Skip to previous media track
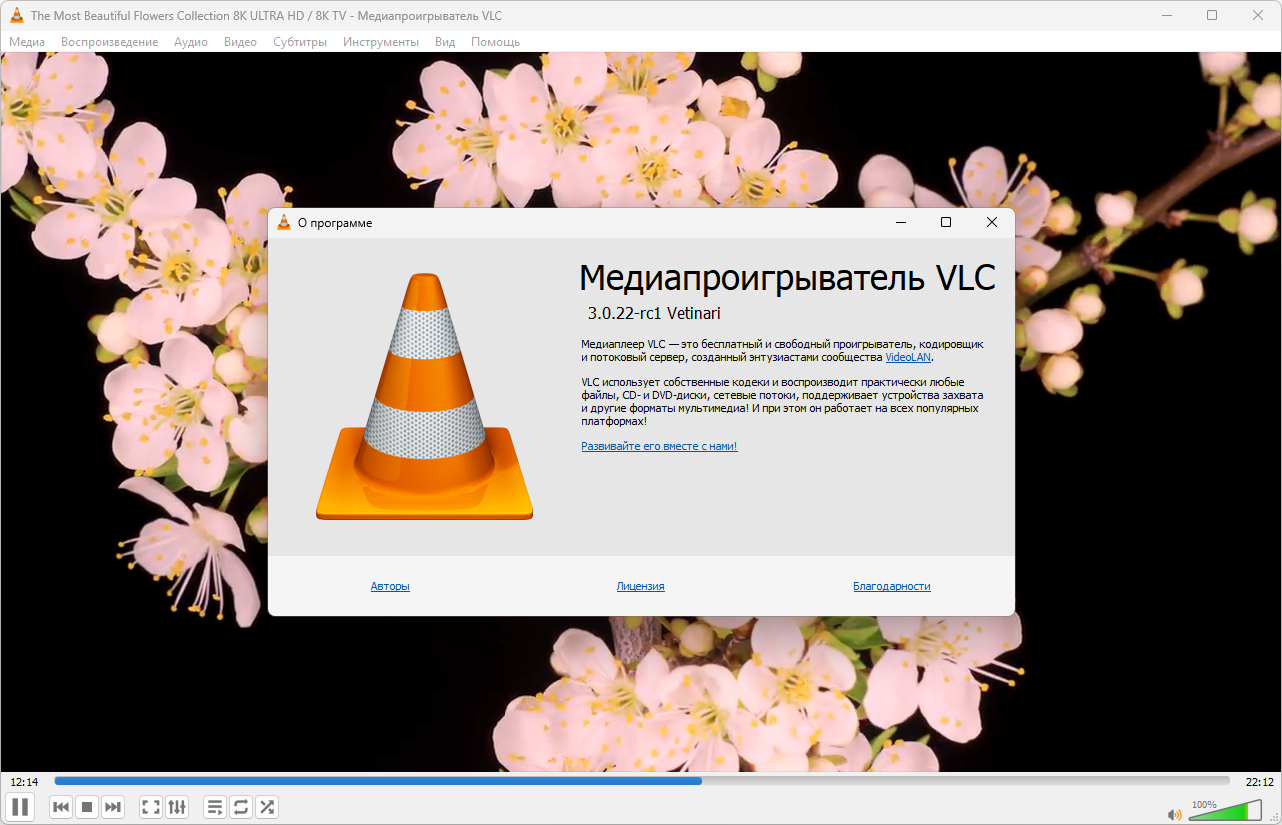This screenshot has width=1282, height=825. coord(61,807)
